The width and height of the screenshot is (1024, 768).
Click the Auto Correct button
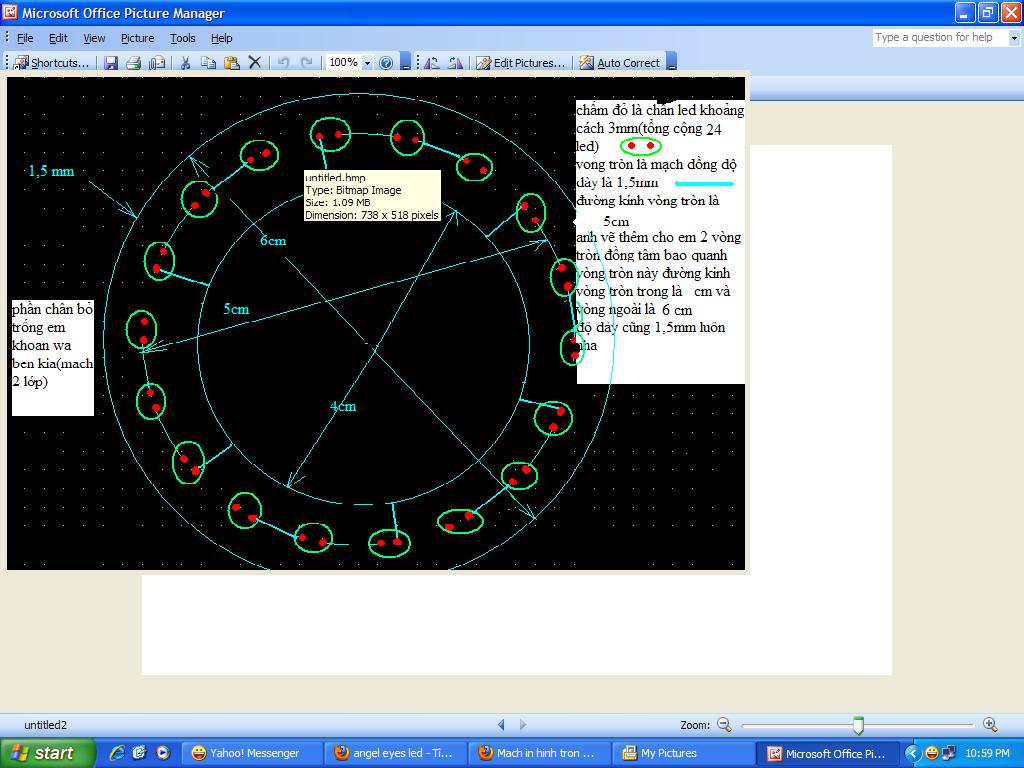point(619,63)
